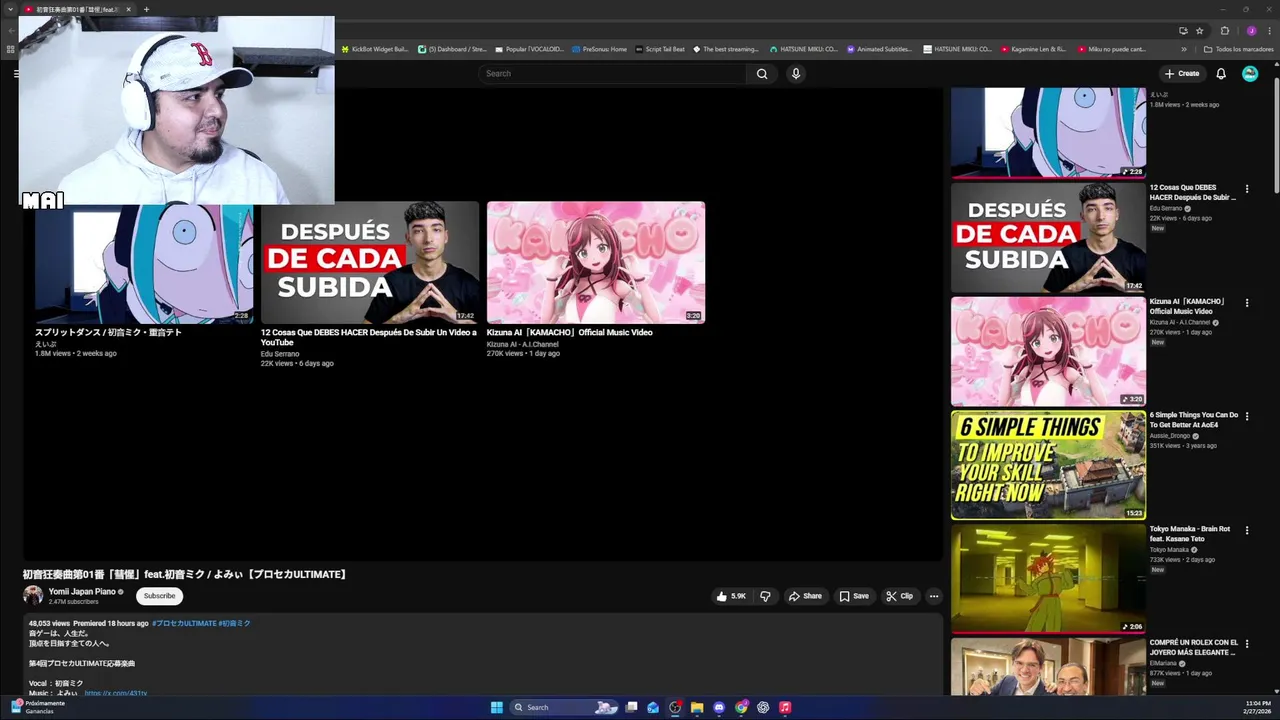This screenshot has width=1280, height=720.
Task: Open taskbar clock showing 11:04 PM
Action: 1257,707
